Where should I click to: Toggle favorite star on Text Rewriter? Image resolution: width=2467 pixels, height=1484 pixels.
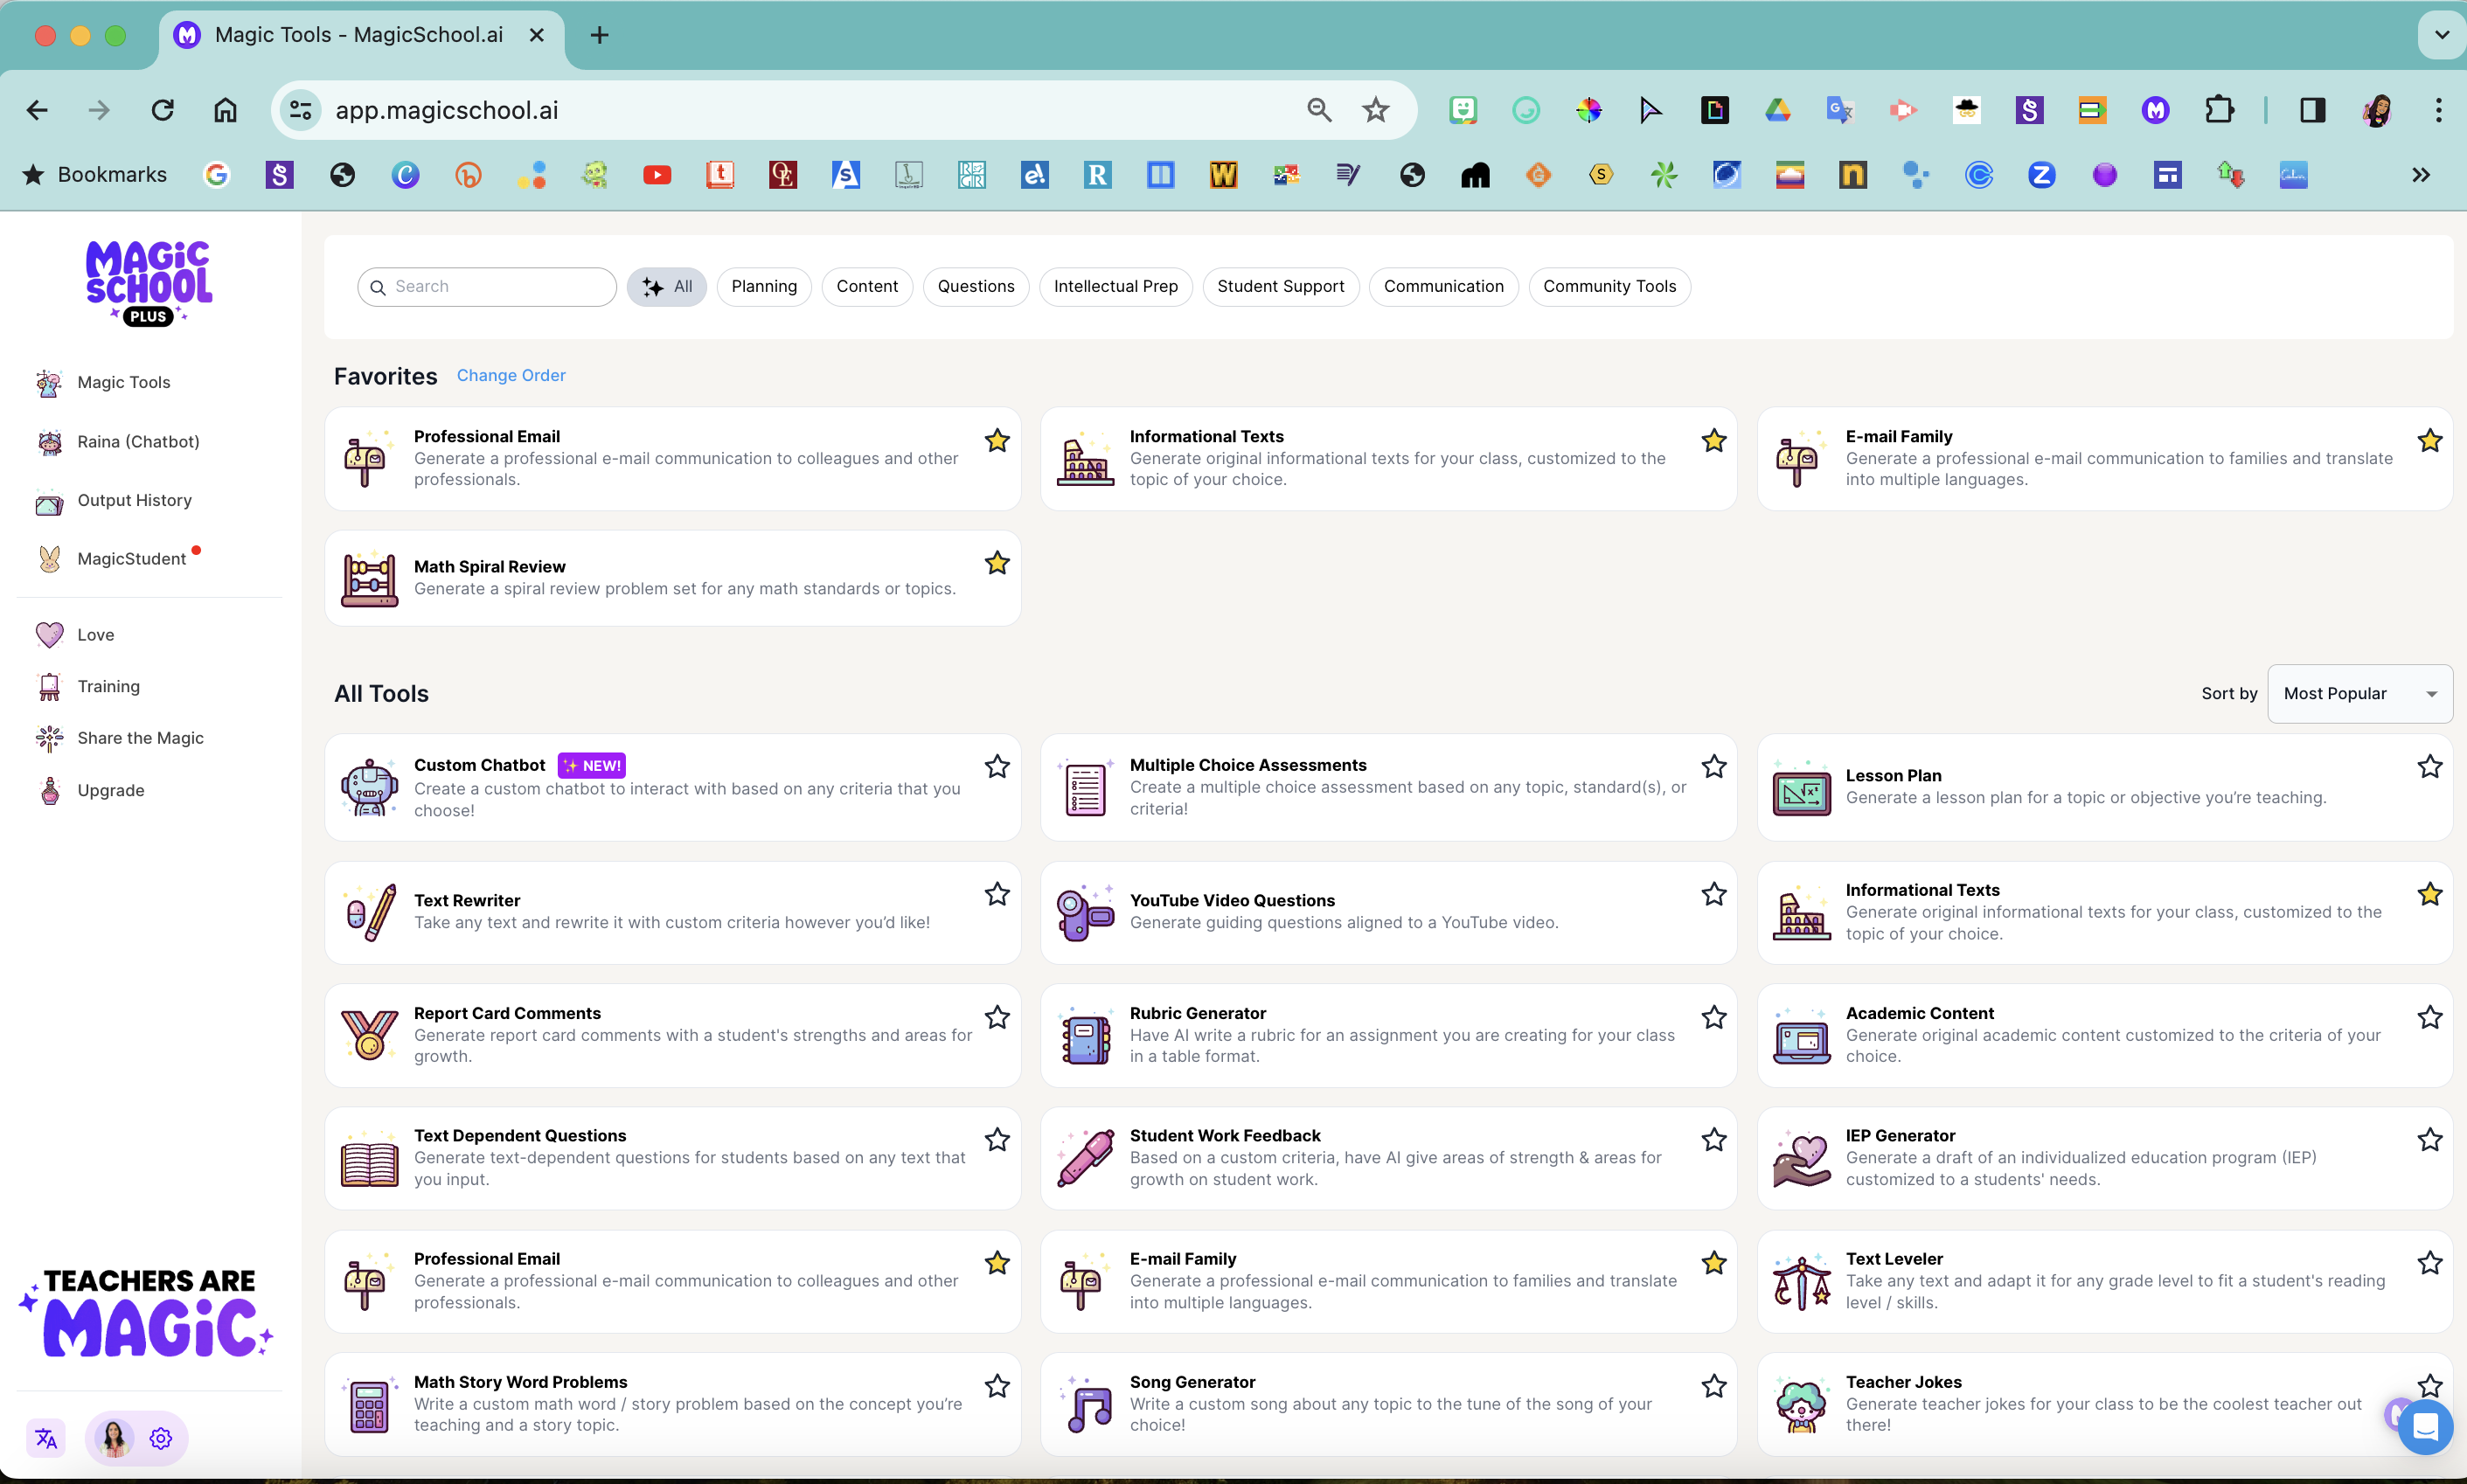(x=997, y=894)
